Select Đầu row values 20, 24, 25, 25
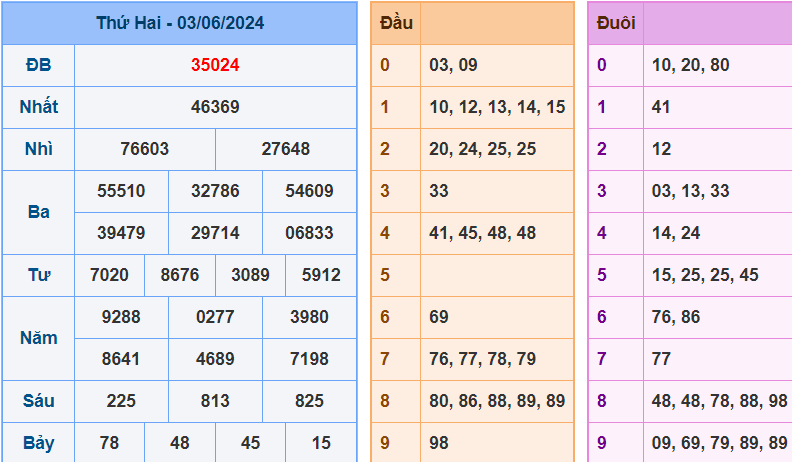The height and width of the screenshot is (462, 792). pyautogui.click(x=482, y=149)
